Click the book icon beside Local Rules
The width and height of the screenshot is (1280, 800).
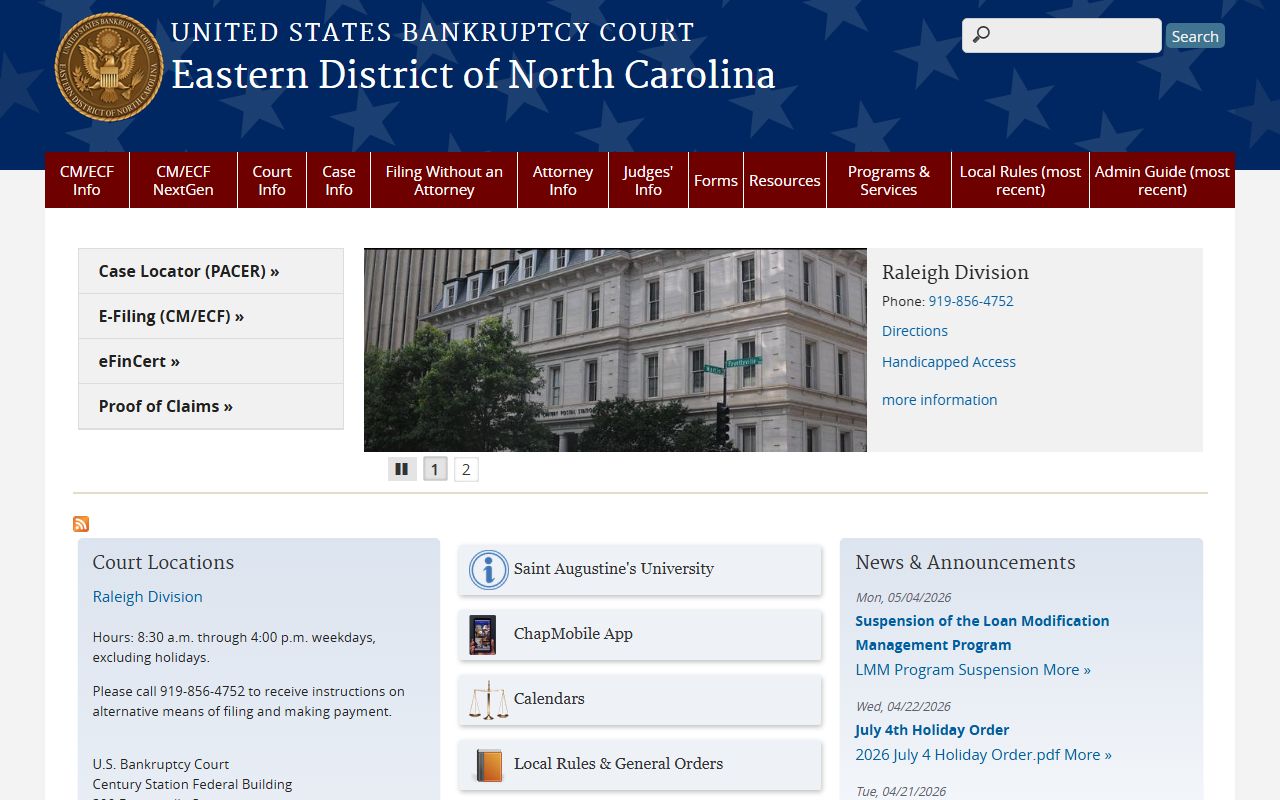489,765
